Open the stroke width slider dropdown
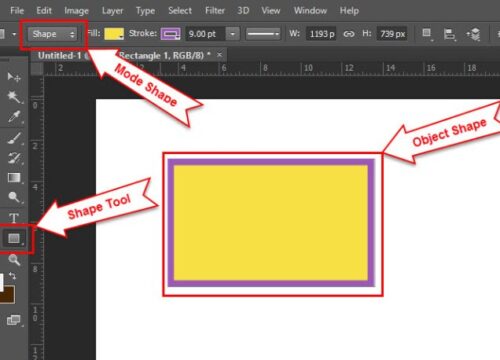This screenshot has height=360, width=500. 233,34
